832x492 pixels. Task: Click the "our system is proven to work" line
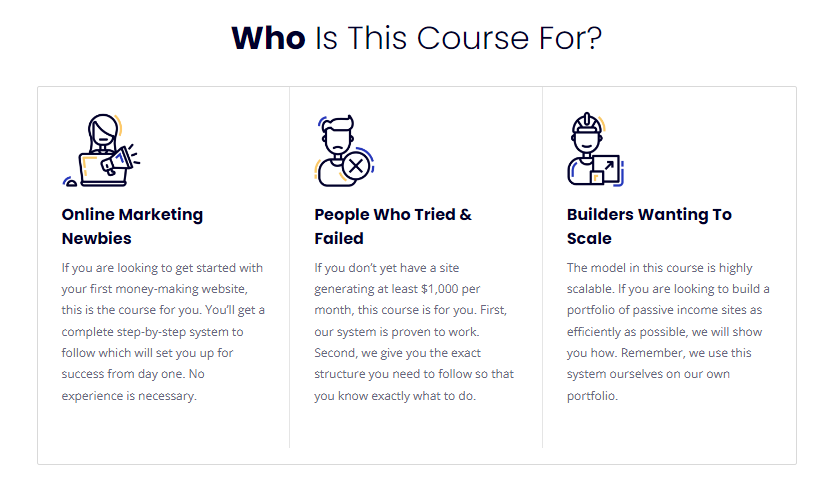click(x=397, y=332)
